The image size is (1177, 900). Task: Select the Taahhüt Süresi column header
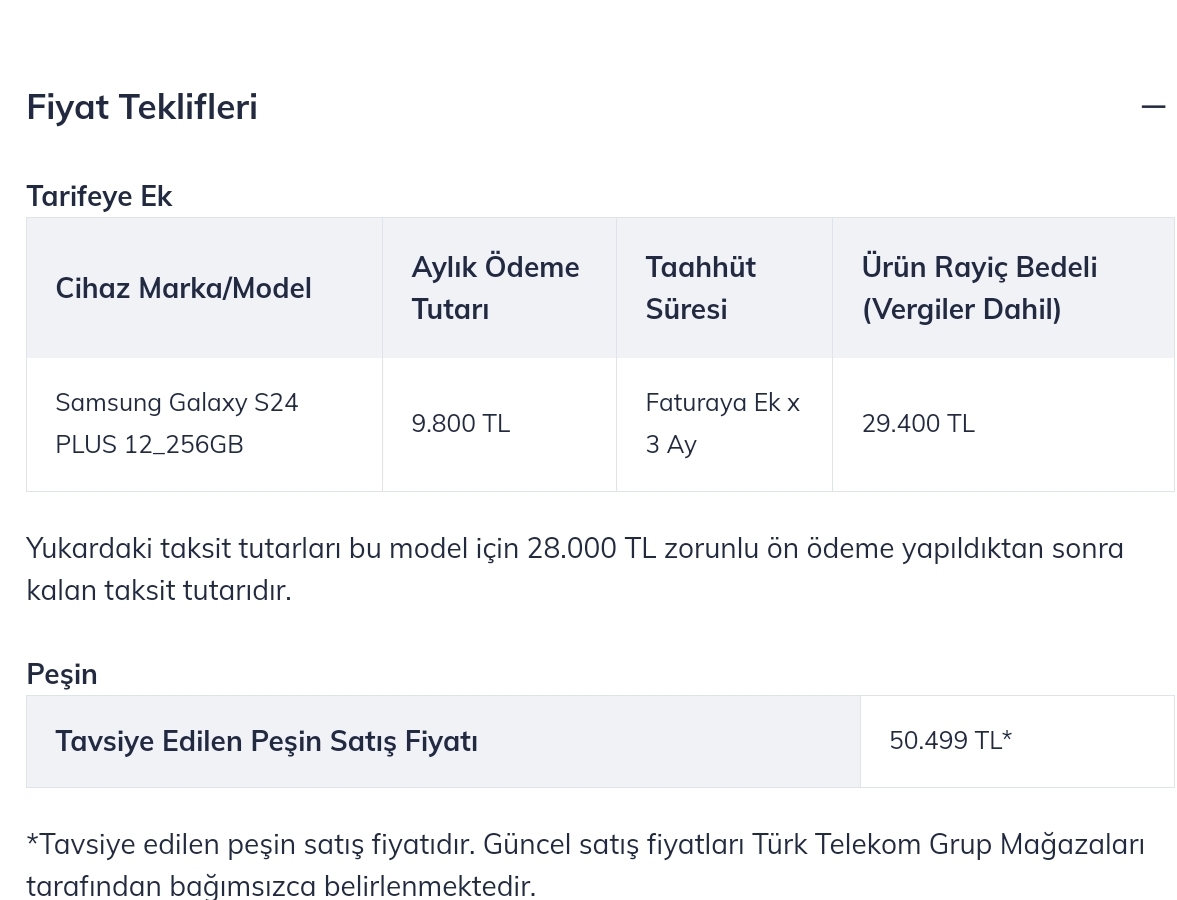(700, 288)
